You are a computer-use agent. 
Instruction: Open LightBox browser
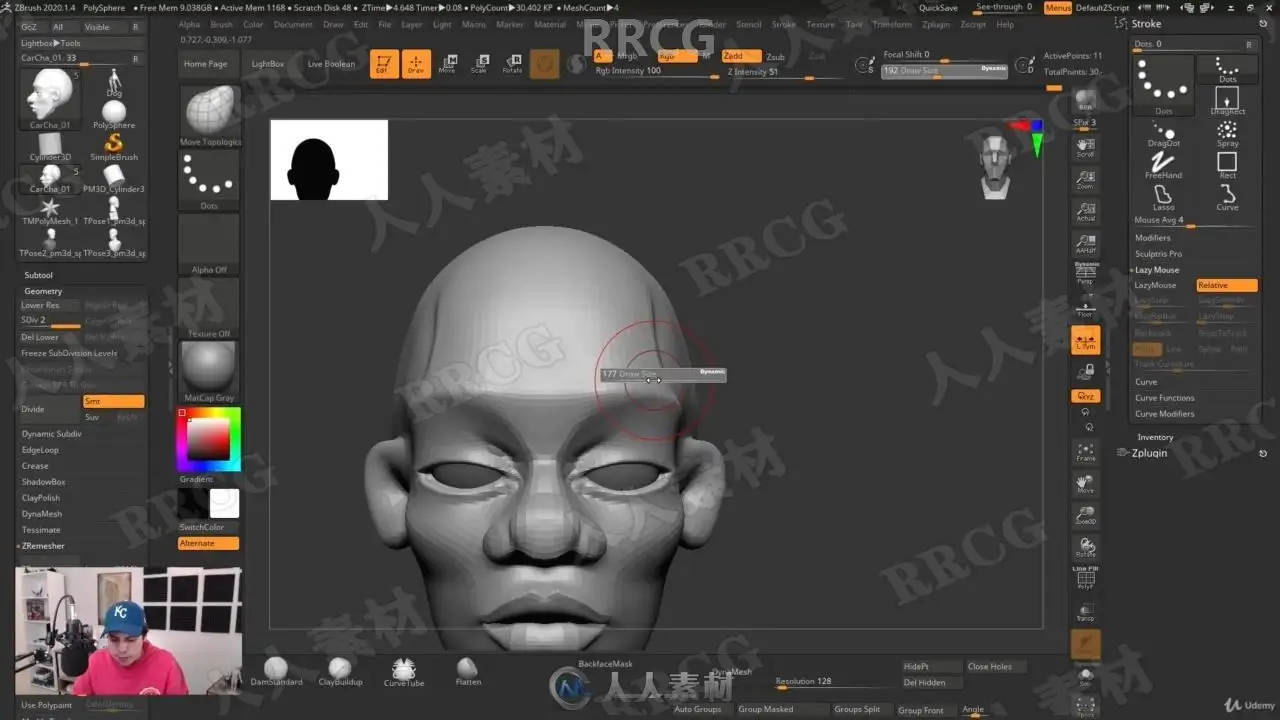(268, 64)
